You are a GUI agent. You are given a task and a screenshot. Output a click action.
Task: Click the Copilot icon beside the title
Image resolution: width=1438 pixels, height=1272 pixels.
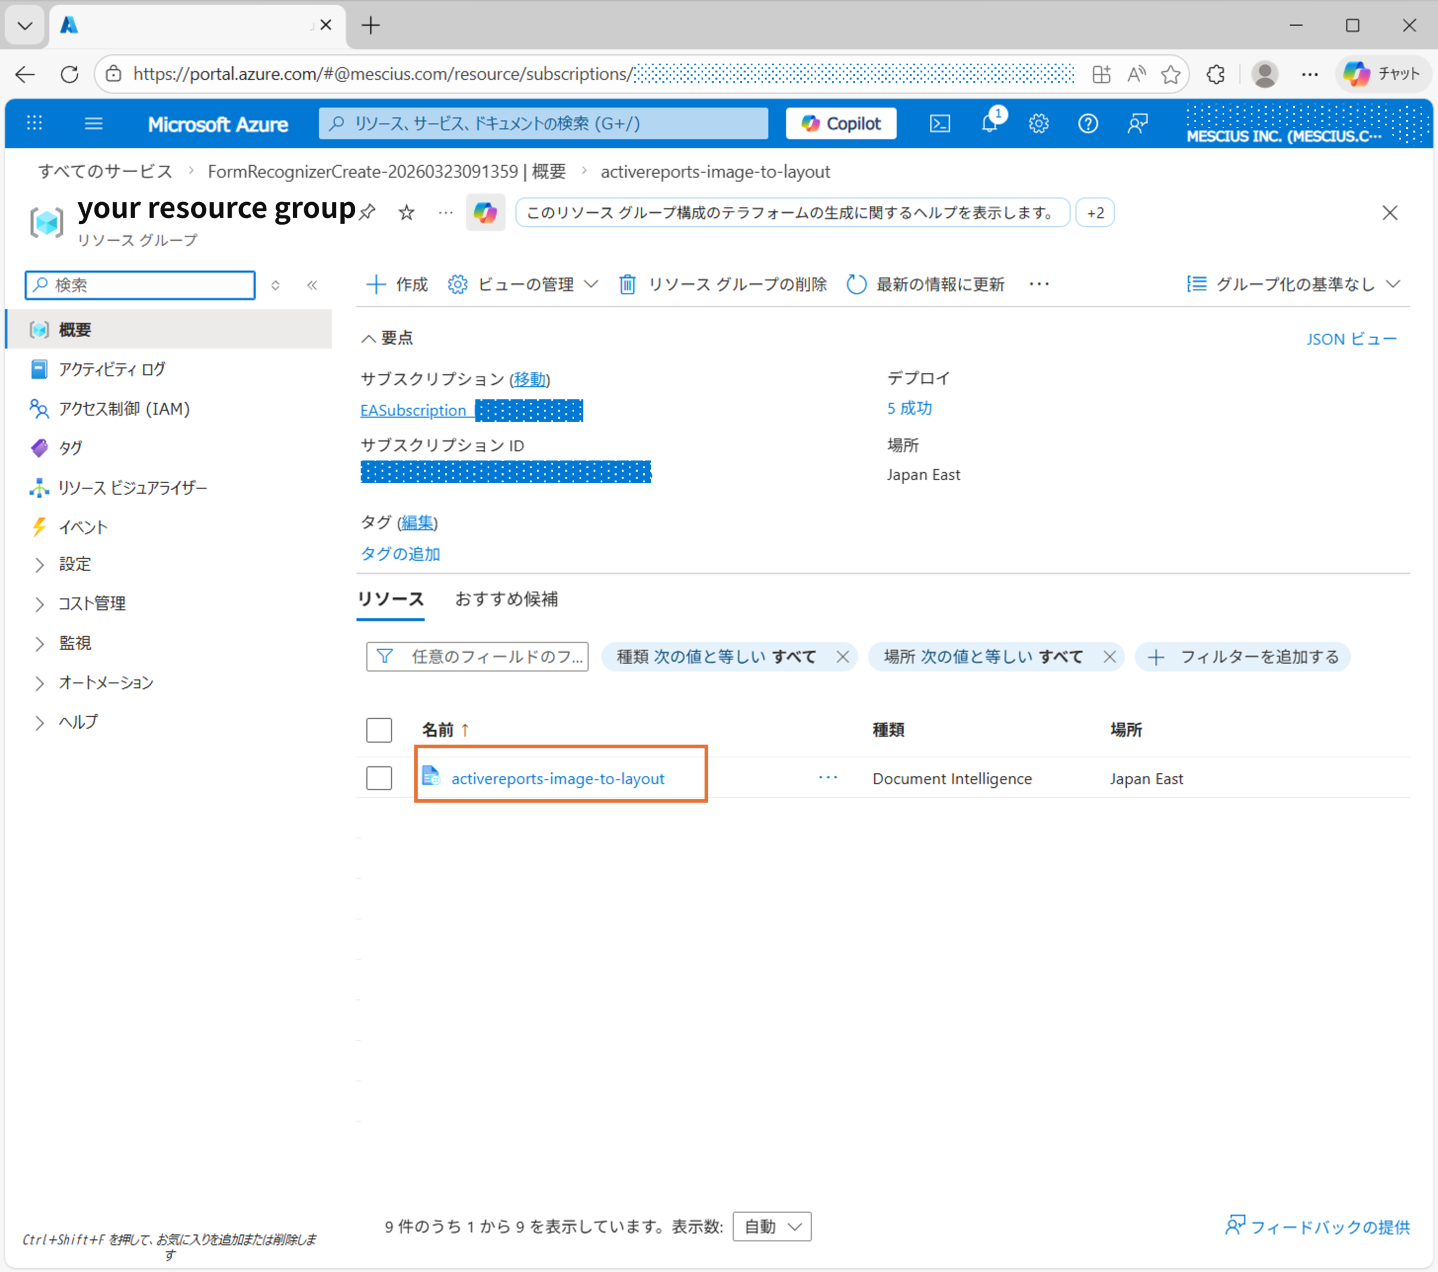click(486, 212)
